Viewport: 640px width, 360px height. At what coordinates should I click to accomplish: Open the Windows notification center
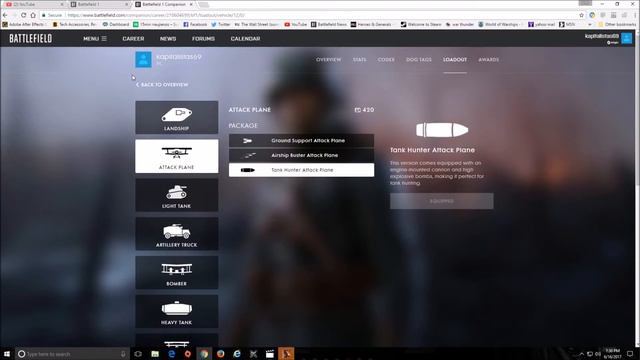(x=630, y=354)
